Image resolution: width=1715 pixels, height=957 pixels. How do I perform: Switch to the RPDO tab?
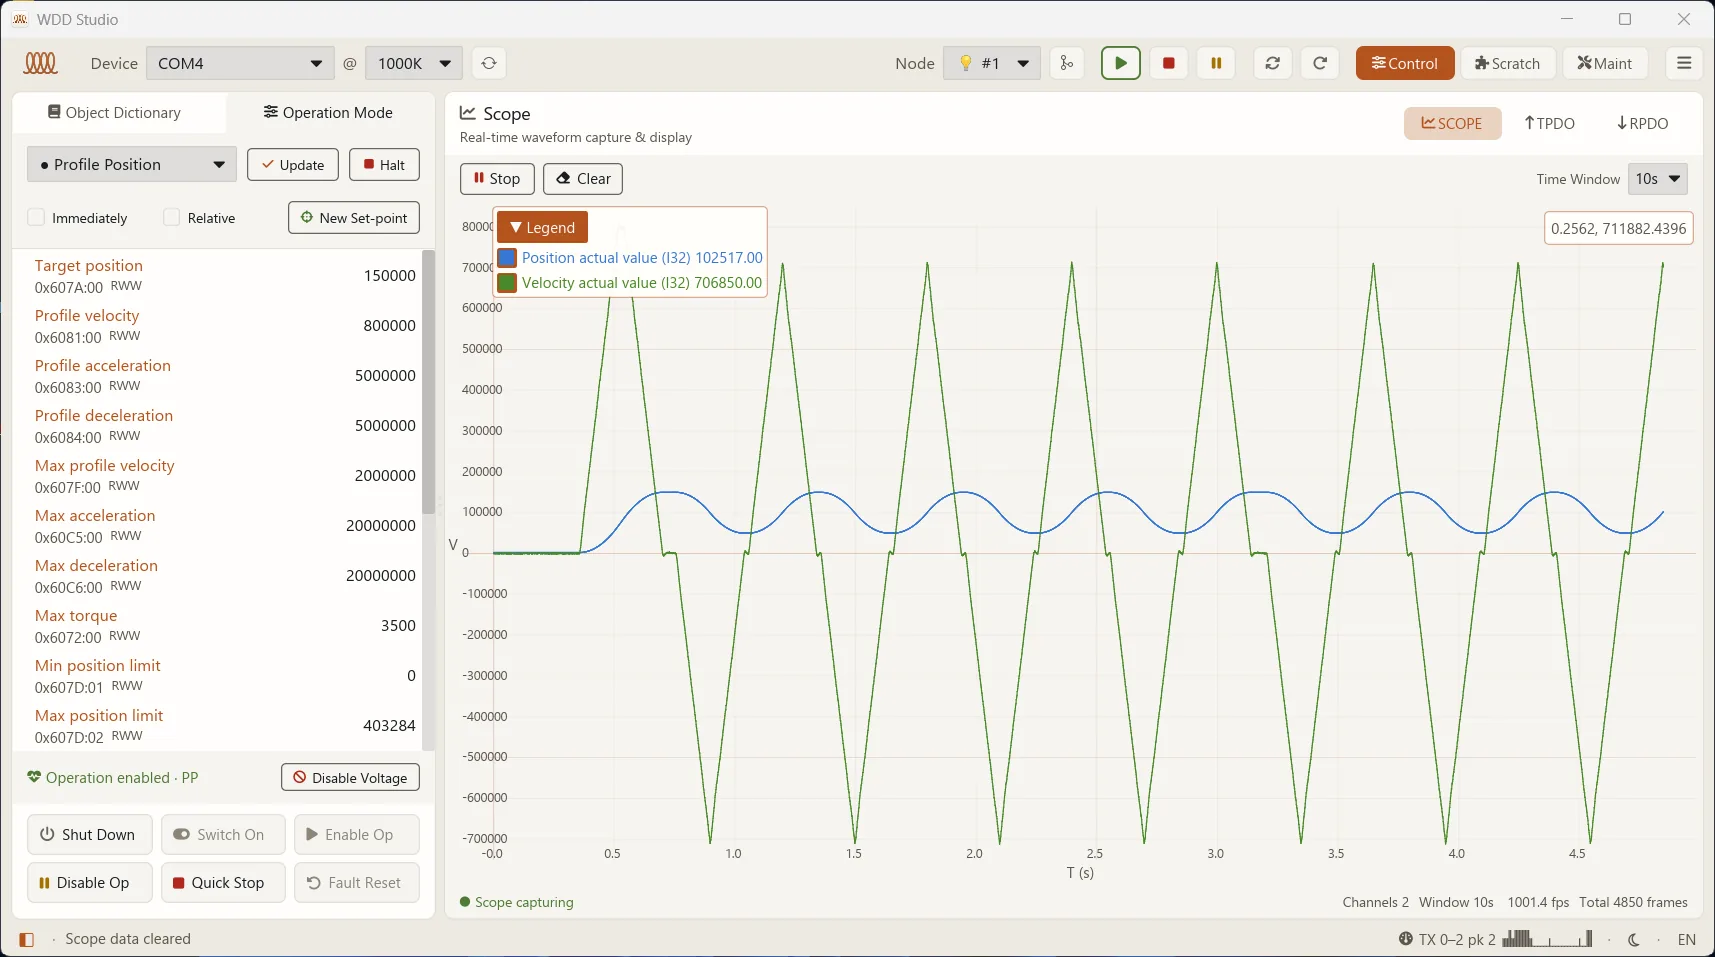click(1642, 123)
